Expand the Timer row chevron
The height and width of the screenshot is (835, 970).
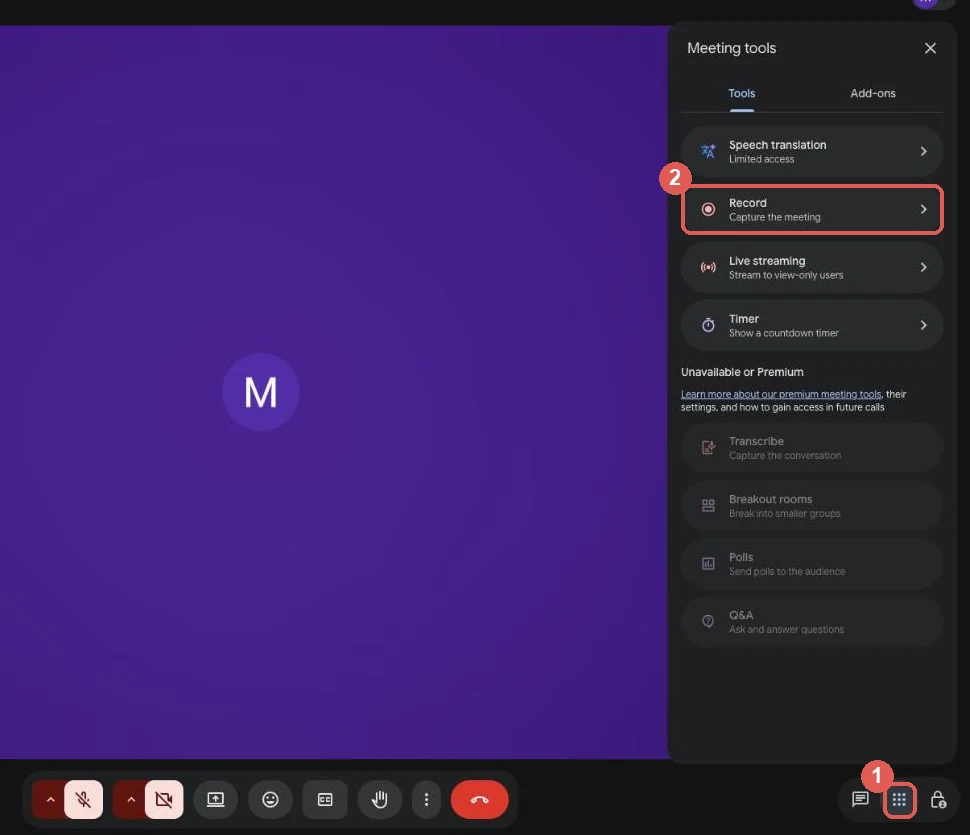[x=923, y=325]
